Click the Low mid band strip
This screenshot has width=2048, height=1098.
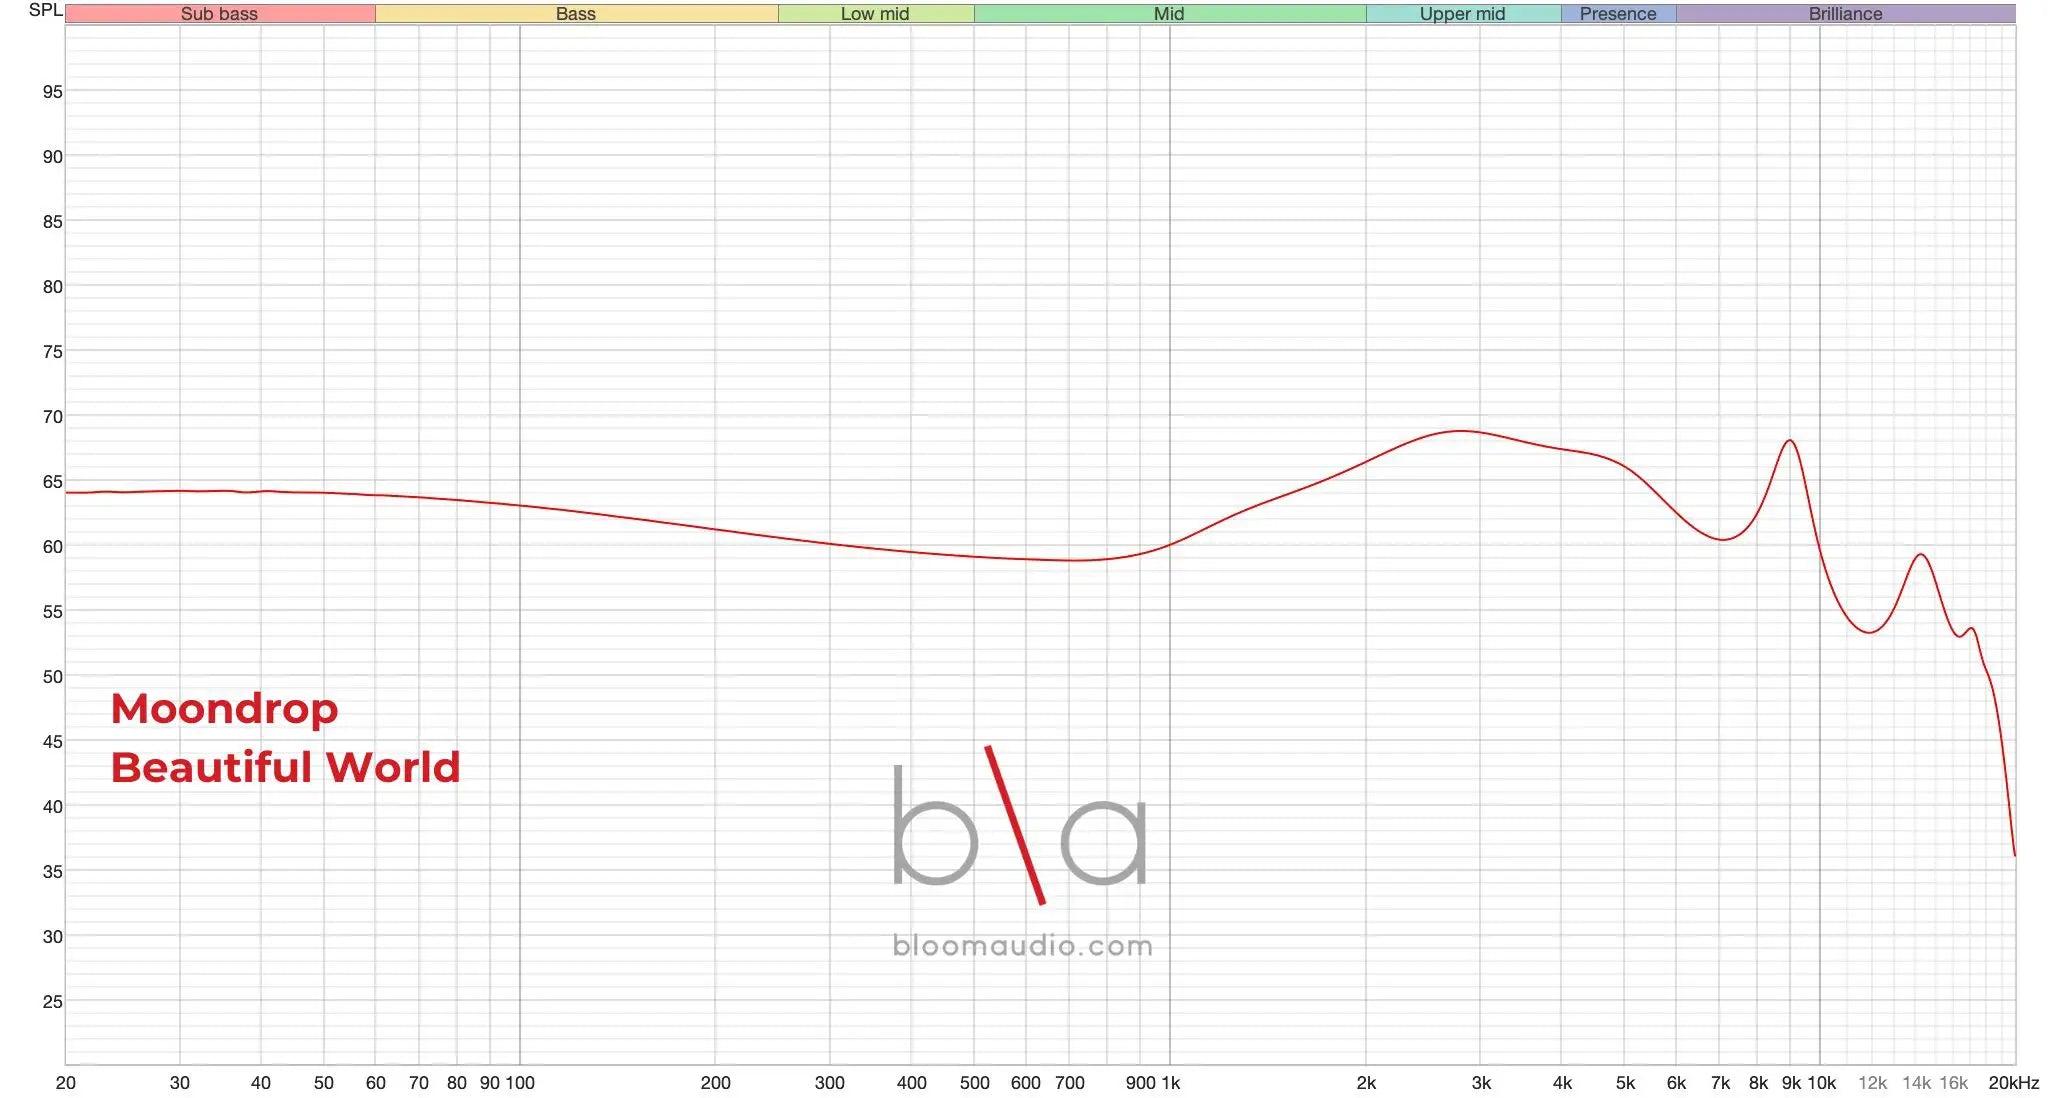[875, 14]
